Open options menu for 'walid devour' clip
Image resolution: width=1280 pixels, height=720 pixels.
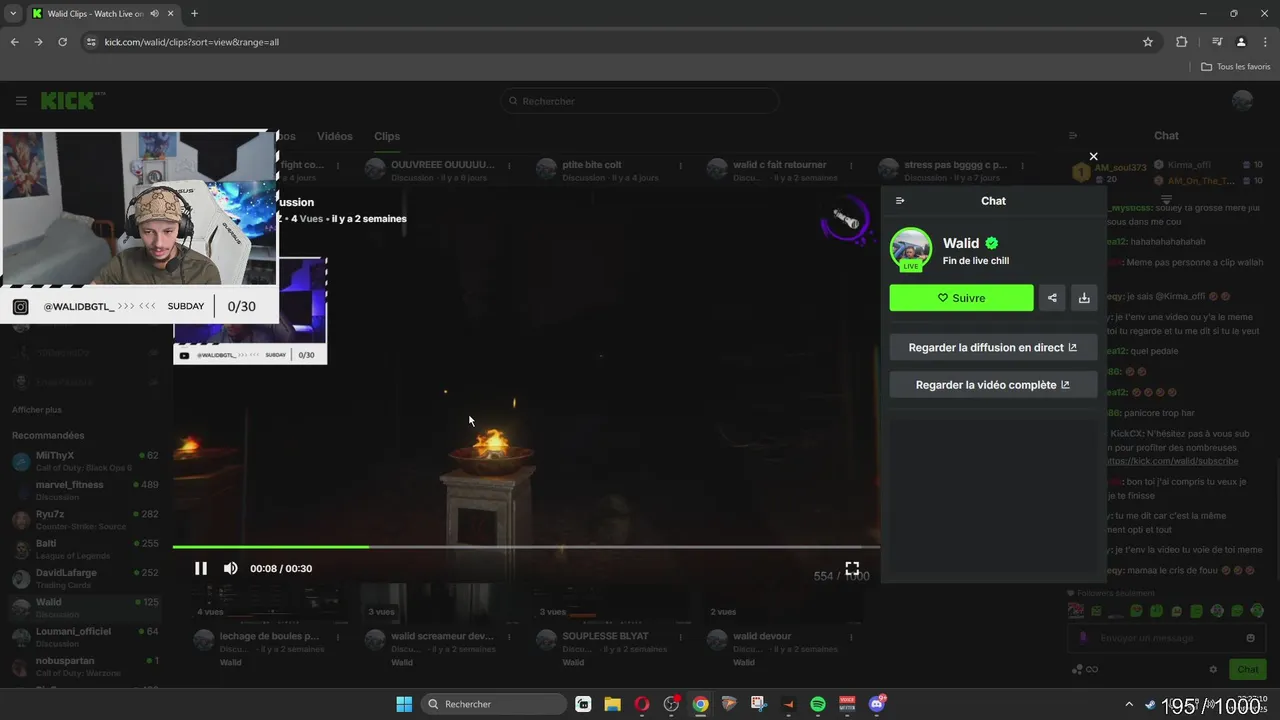coord(853,637)
